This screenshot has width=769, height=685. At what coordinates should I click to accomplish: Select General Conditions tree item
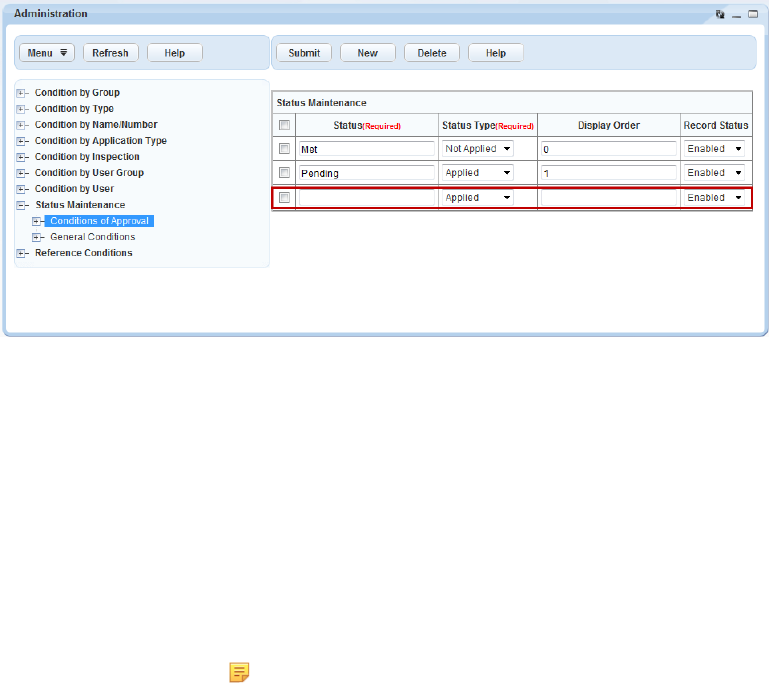(93, 237)
